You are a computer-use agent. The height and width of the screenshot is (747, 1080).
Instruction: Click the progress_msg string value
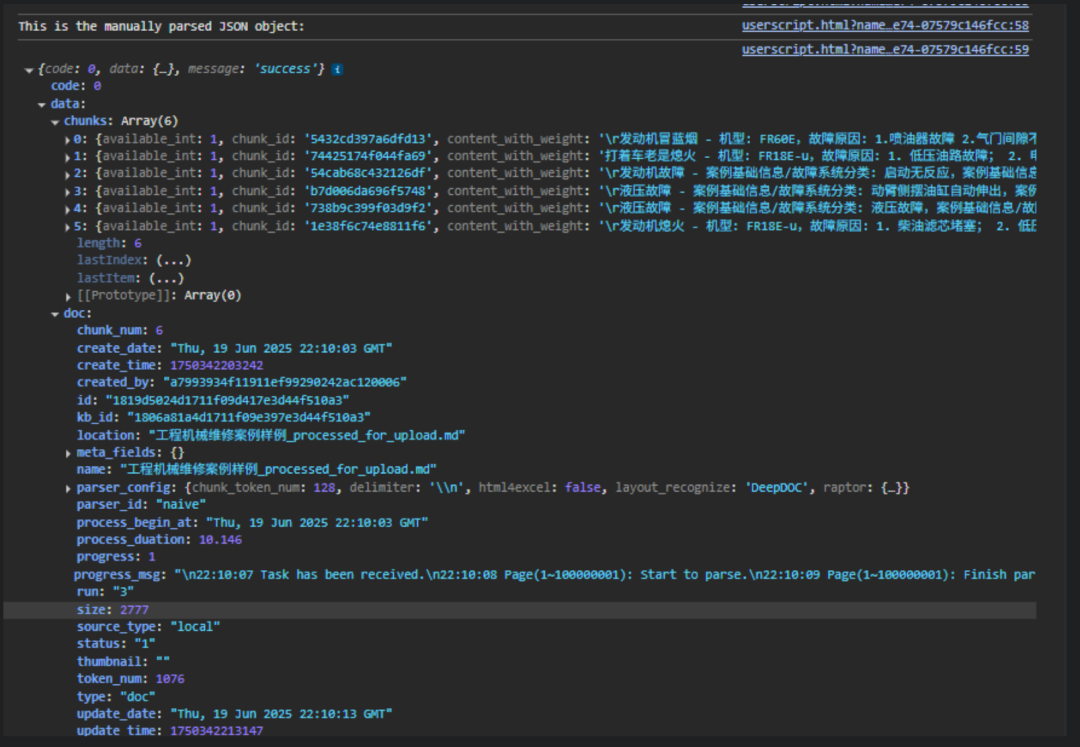pos(600,575)
